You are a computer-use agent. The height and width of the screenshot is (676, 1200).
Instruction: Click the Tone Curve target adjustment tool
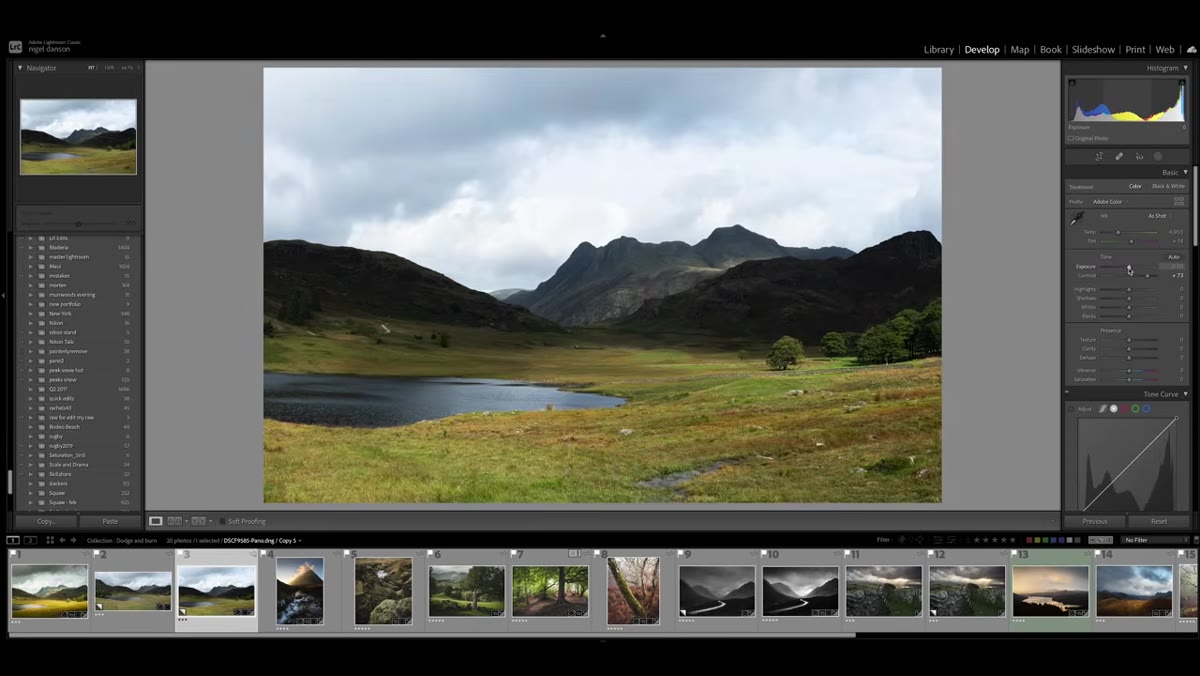1071,409
